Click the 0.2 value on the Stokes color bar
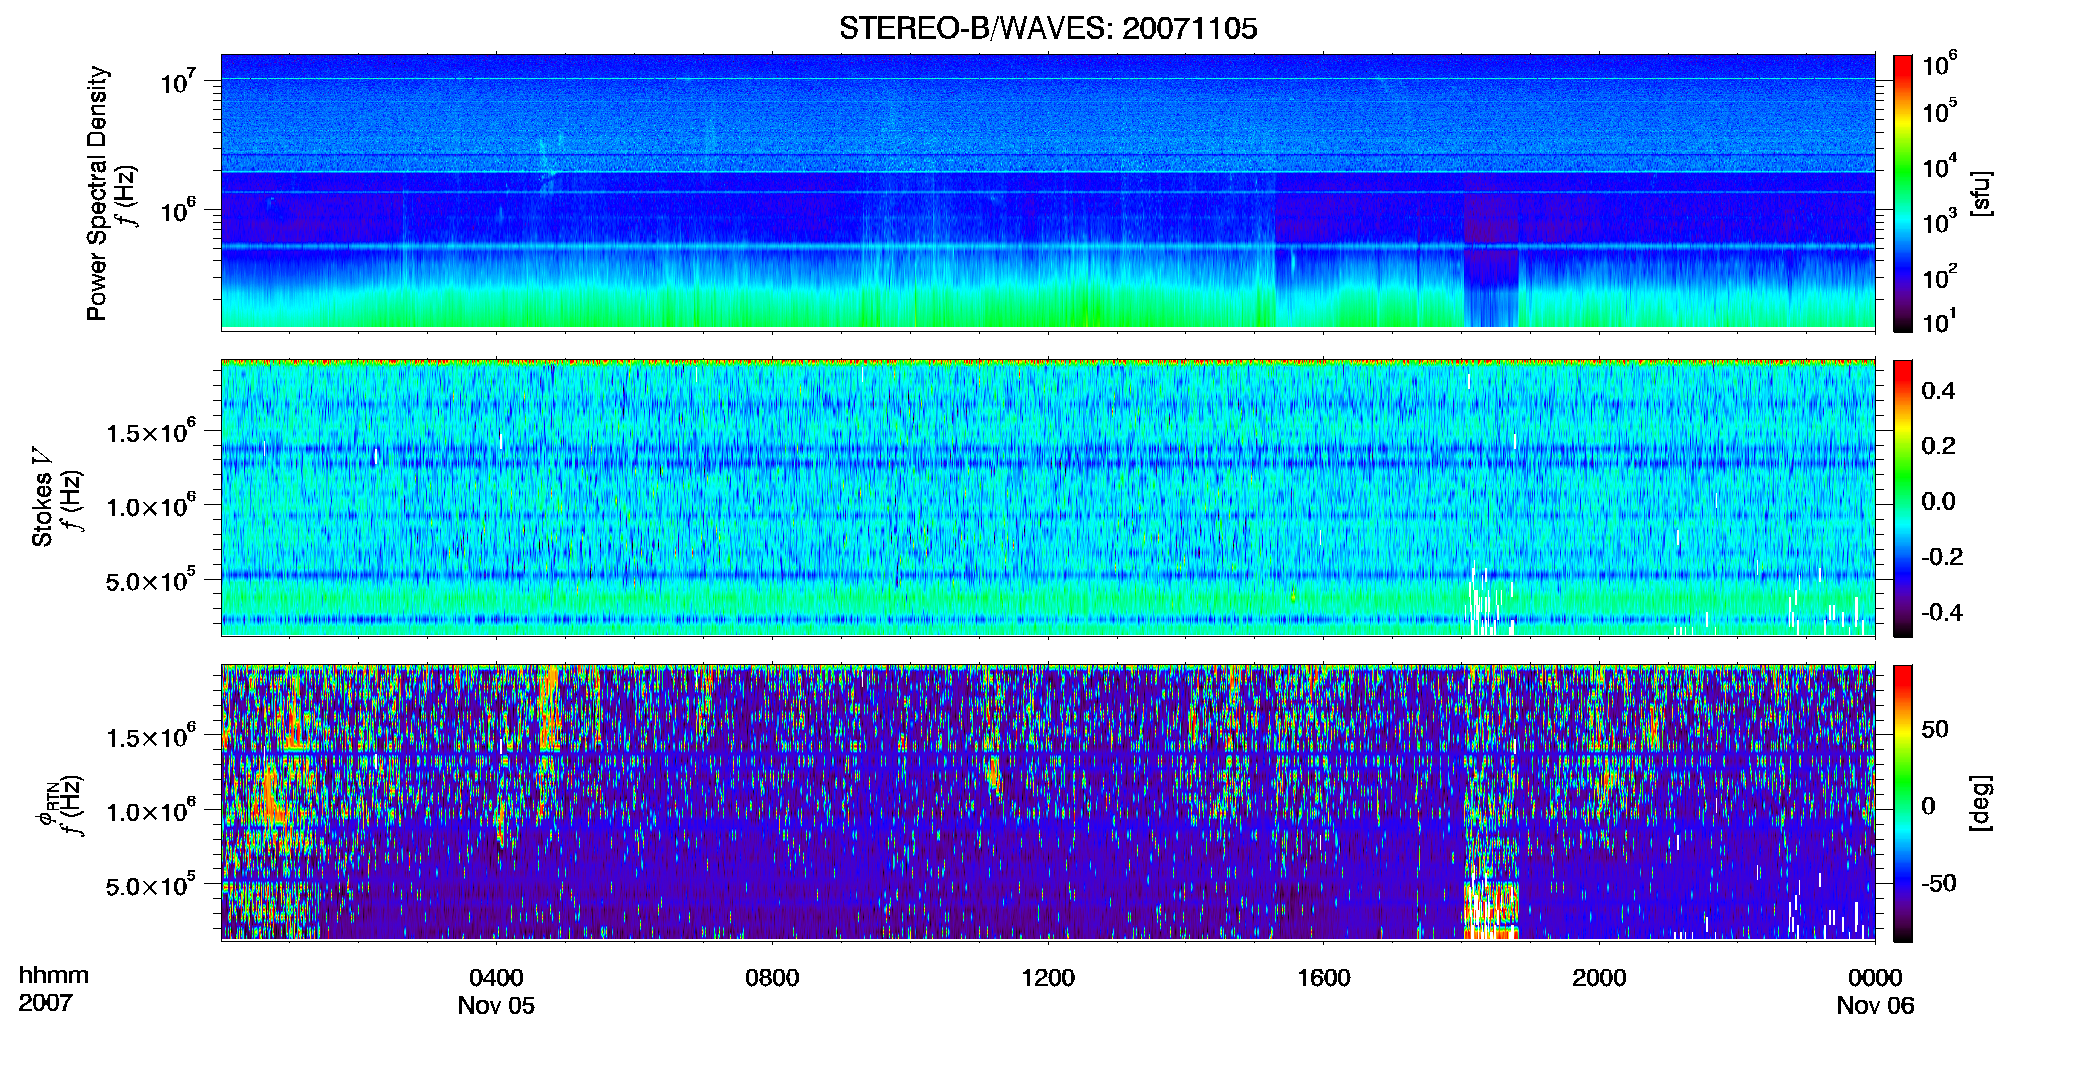 pyautogui.click(x=1938, y=446)
